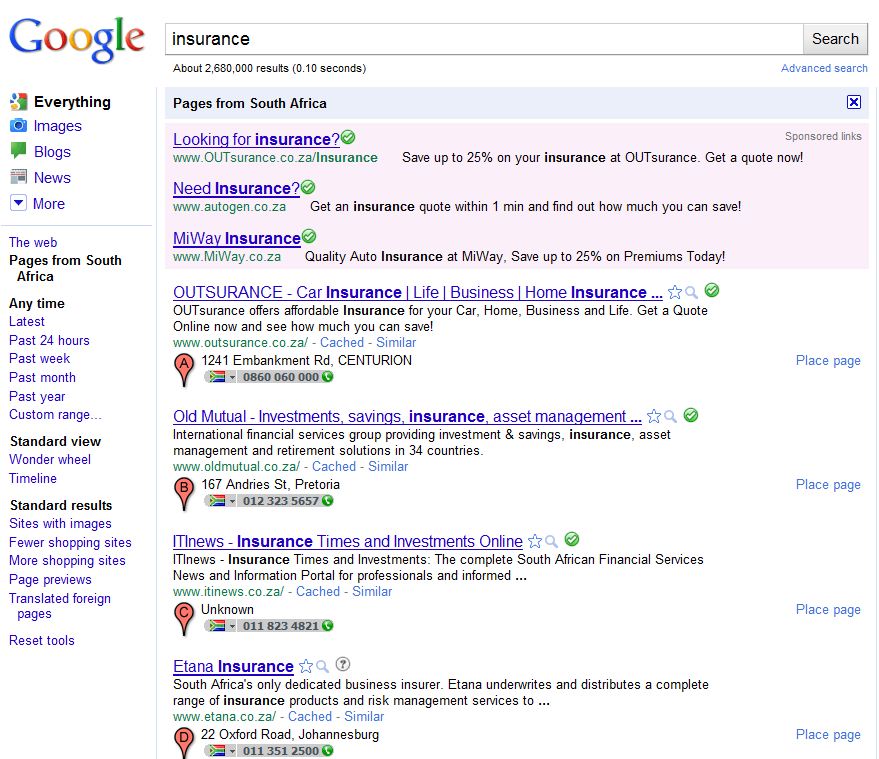Click the question mark icon beside Etana Insurance
This screenshot has width=879, height=759.
point(341,664)
